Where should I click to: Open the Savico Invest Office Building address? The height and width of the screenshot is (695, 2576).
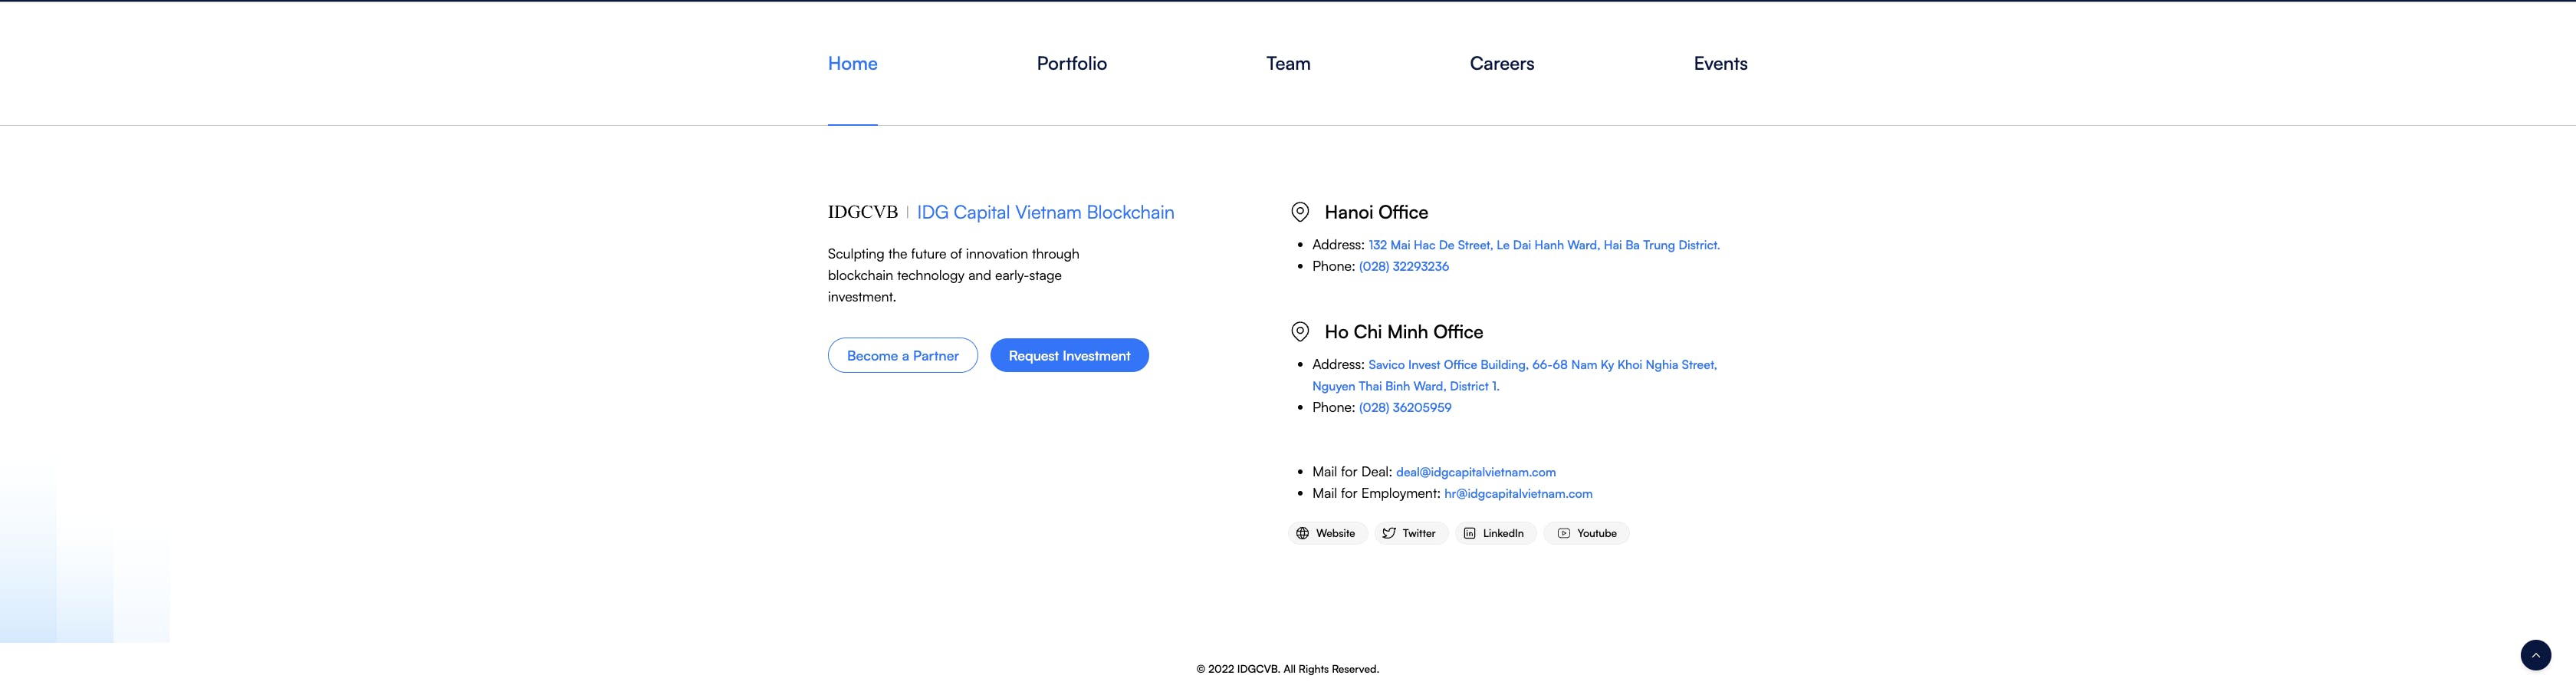pyautogui.click(x=1515, y=375)
